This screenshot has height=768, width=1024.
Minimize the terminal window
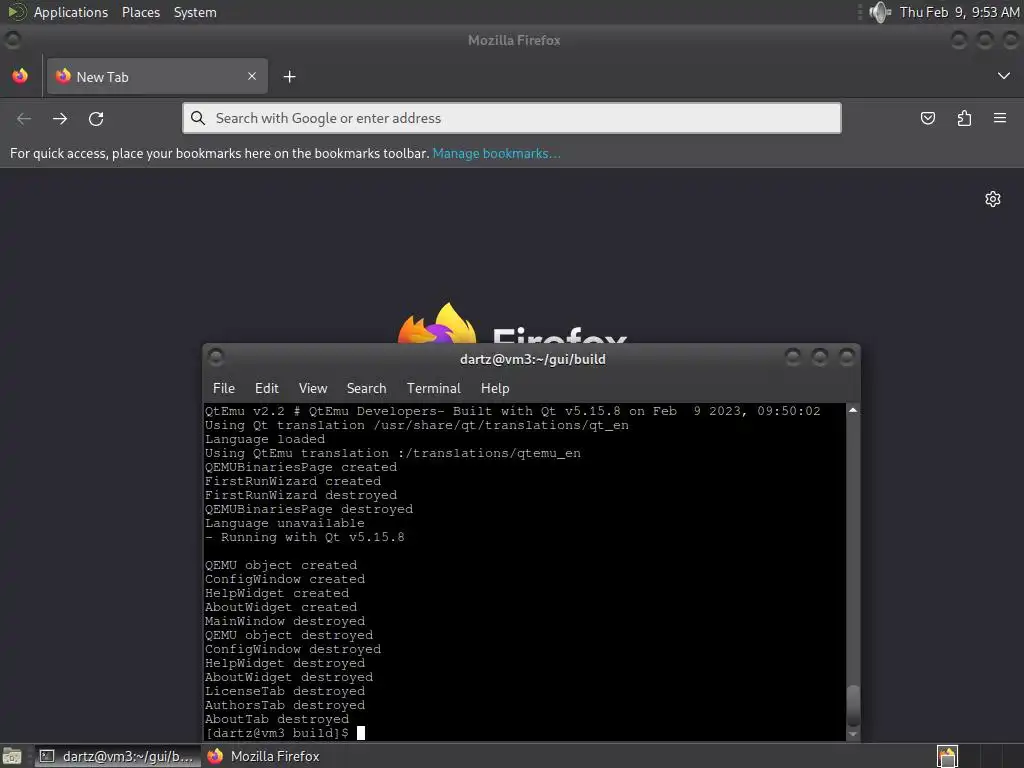pos(793,357)
